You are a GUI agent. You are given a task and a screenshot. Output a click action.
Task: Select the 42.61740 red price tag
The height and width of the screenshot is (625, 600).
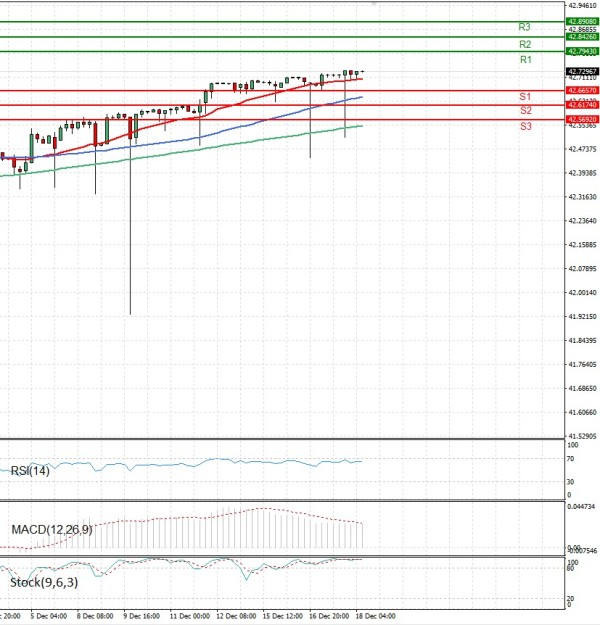[582, 105]
